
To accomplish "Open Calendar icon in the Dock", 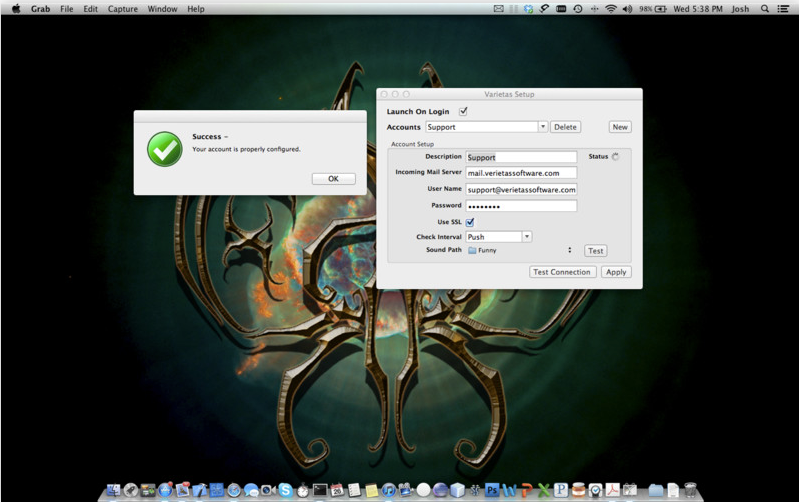I will pyautogui.click(x=337, y=490).
